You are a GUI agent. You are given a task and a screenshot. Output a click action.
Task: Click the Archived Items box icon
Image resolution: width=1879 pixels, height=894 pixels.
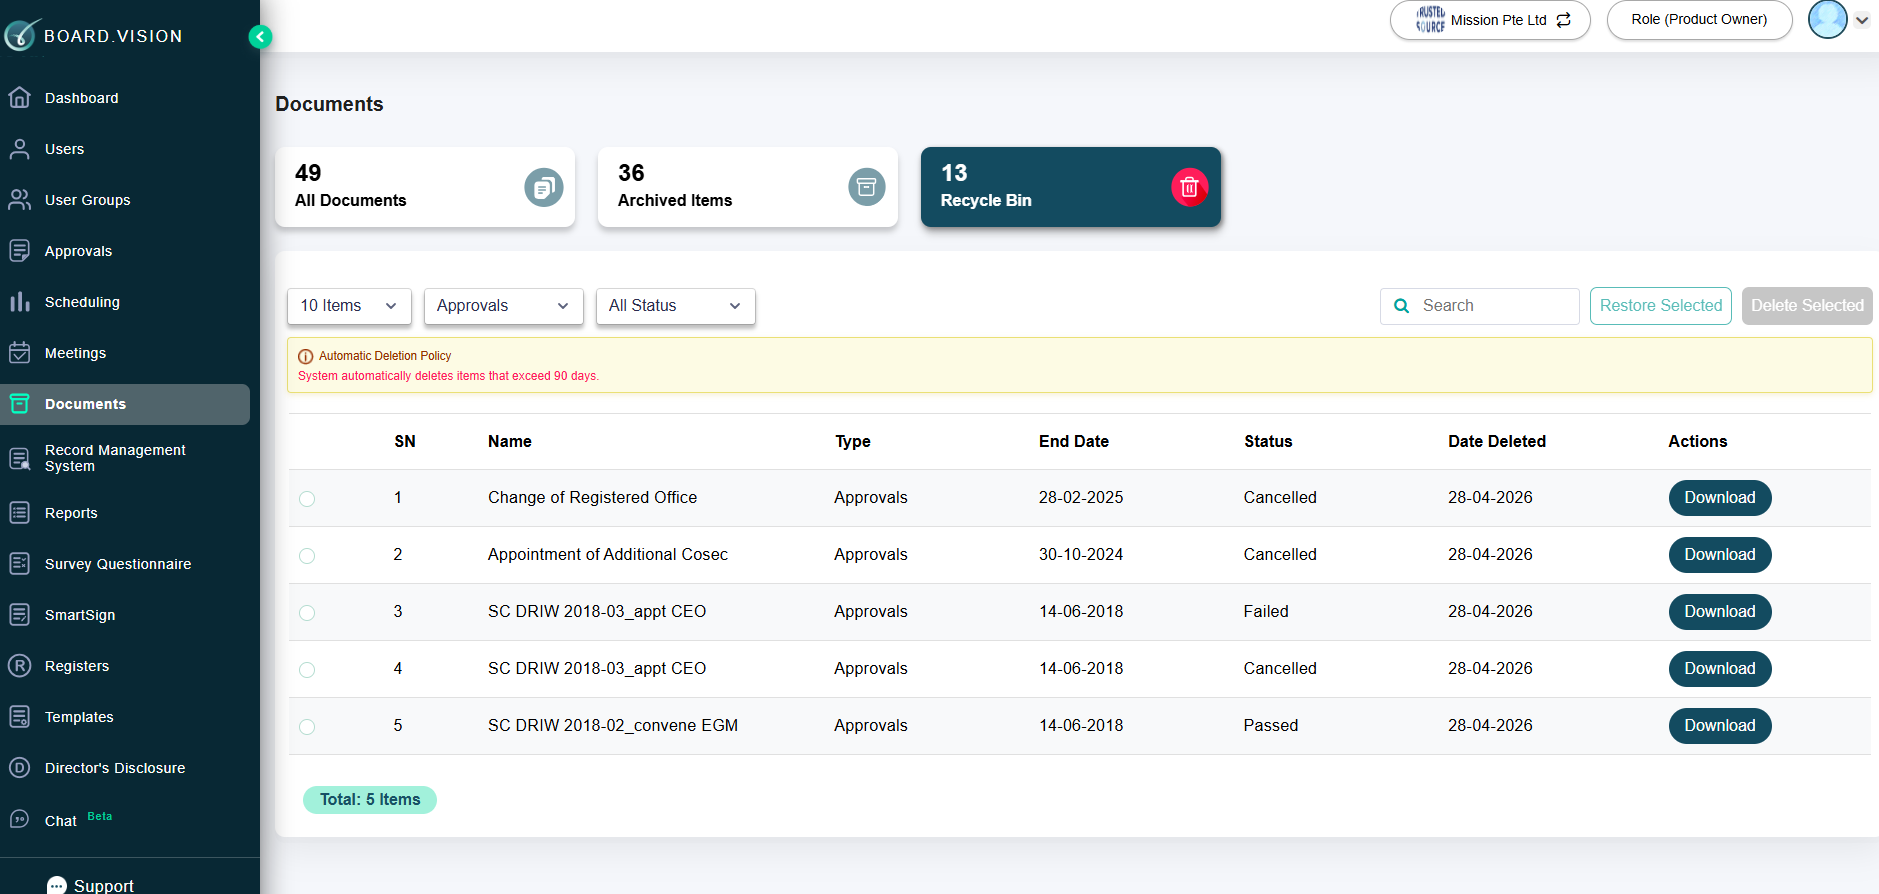[866, 187]
